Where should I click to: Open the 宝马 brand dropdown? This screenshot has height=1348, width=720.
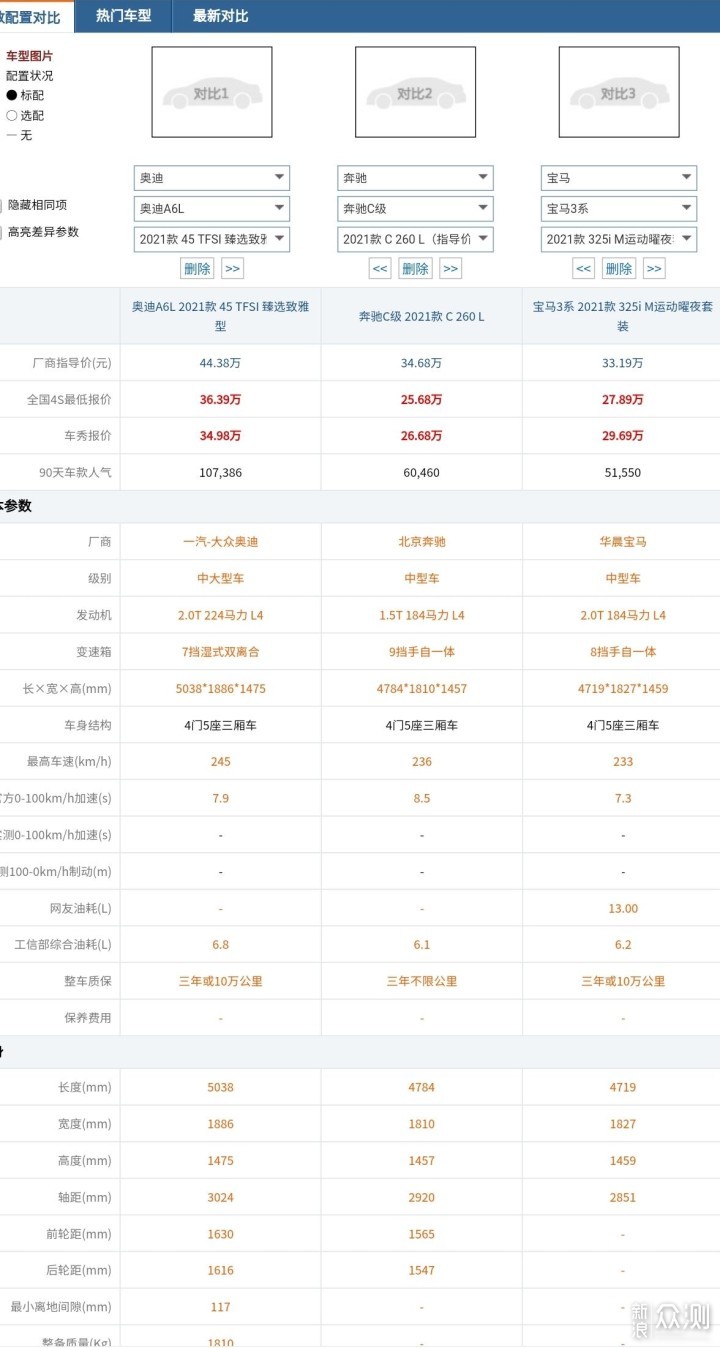point(619,178)
